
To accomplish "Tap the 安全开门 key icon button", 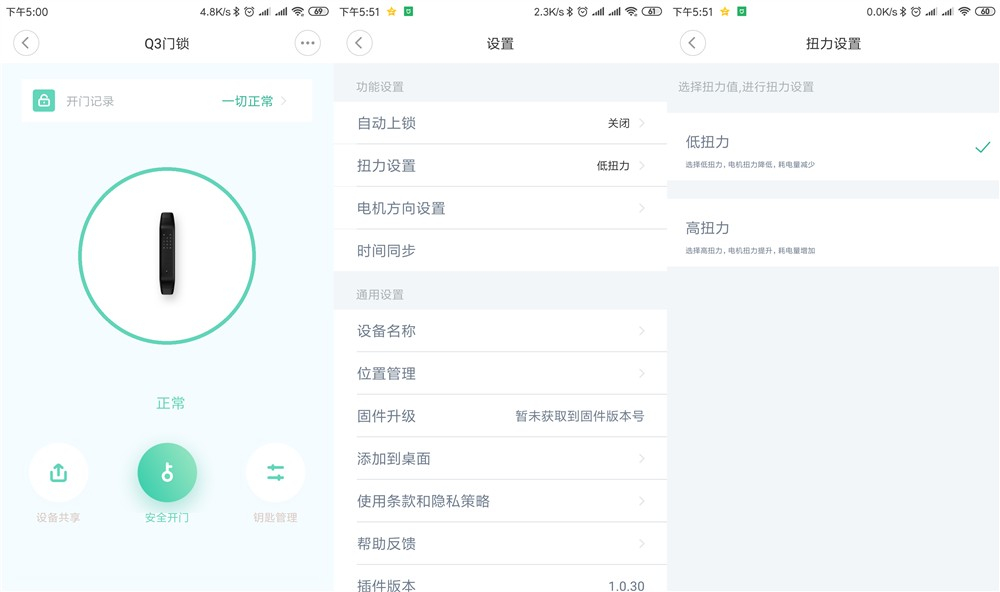I will click(166, 472).
